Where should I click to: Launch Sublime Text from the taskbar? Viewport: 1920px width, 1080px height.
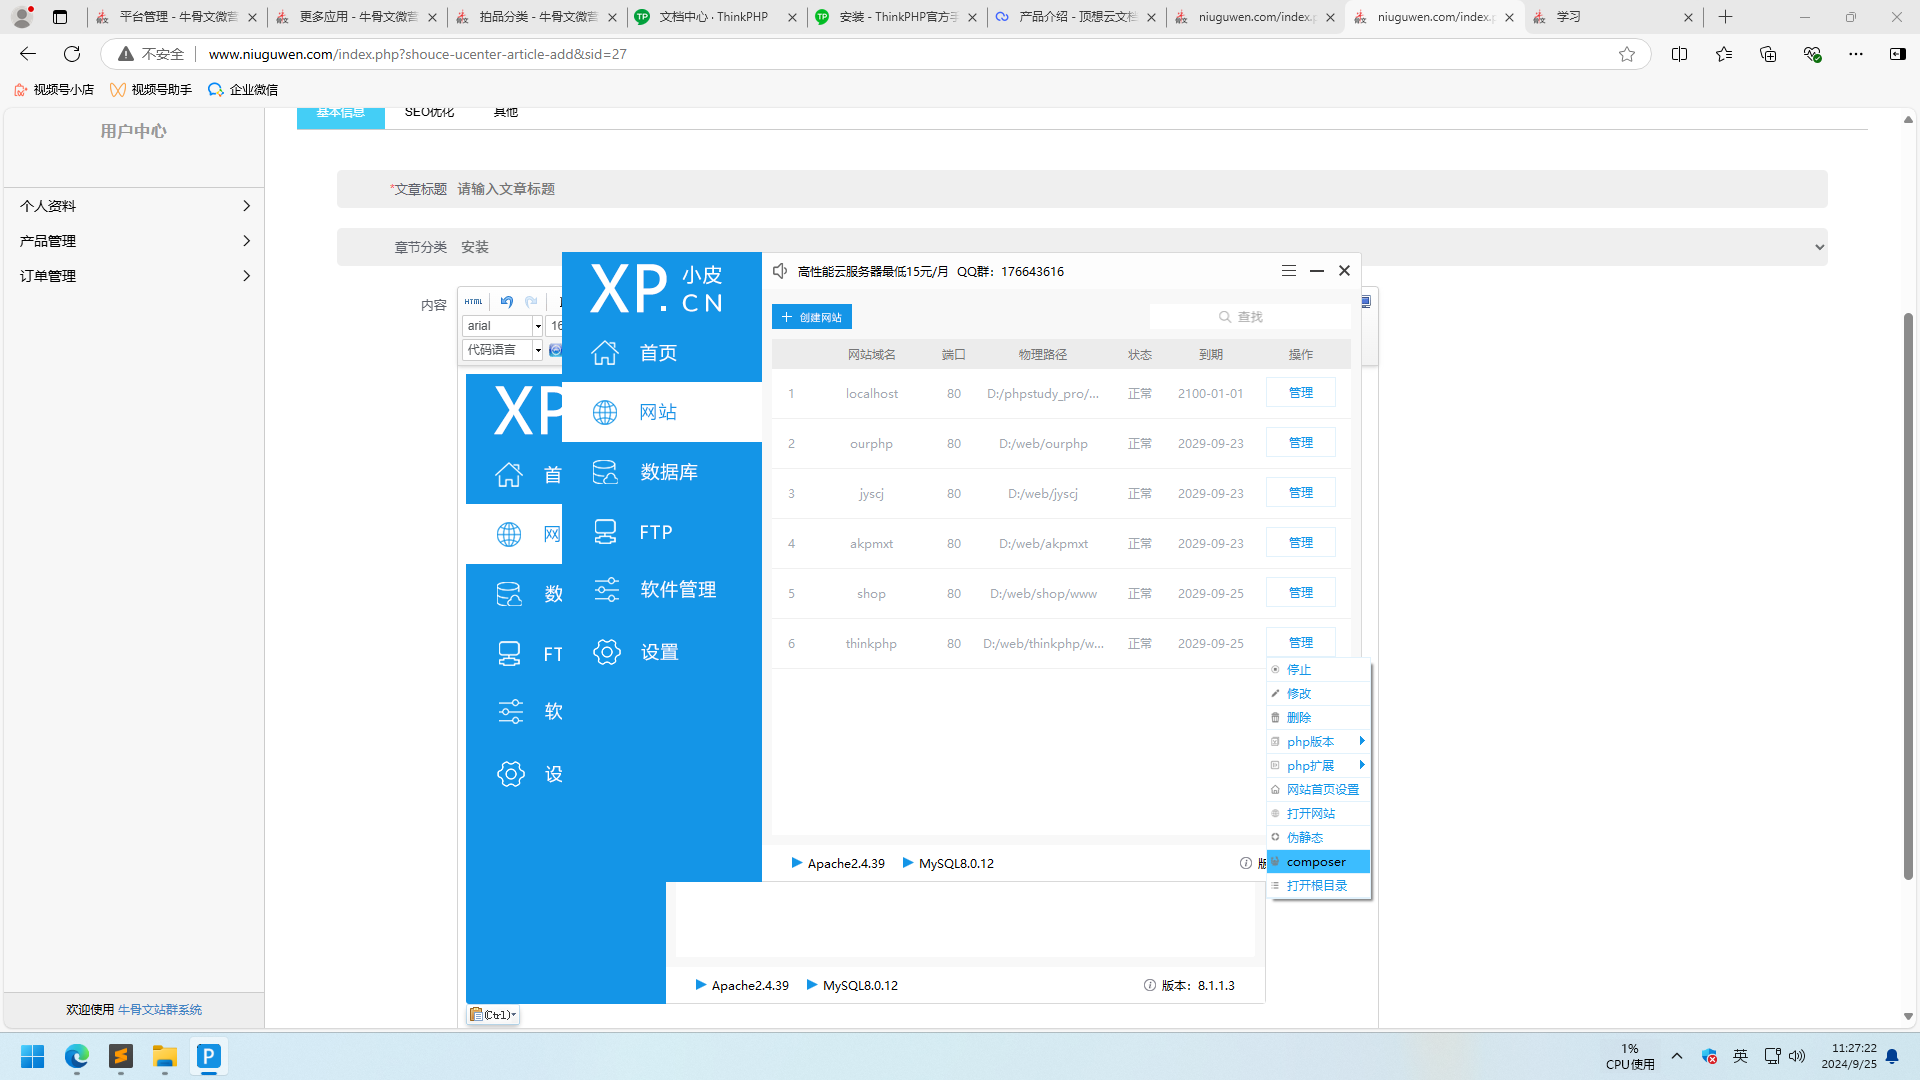(x=121, y=1056)
